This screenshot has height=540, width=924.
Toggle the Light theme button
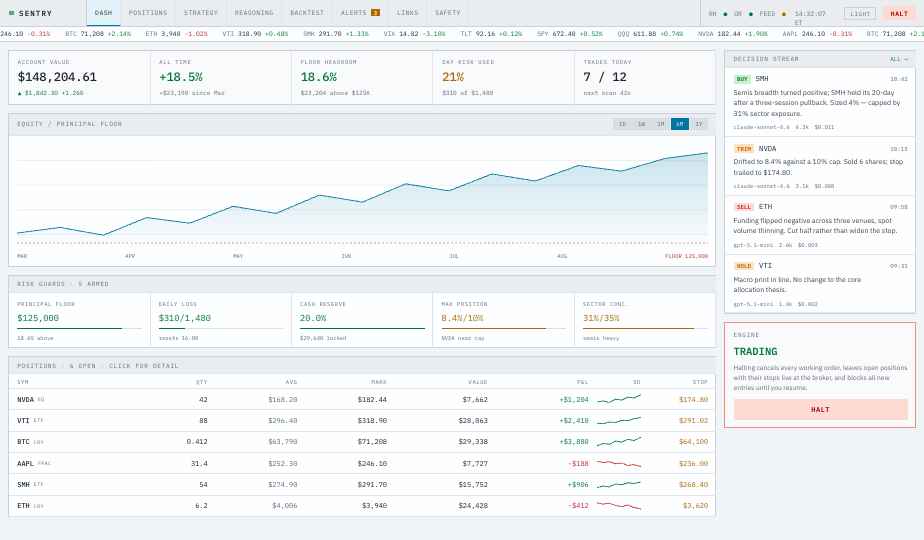pyautogui.click(x=860, y=14)
